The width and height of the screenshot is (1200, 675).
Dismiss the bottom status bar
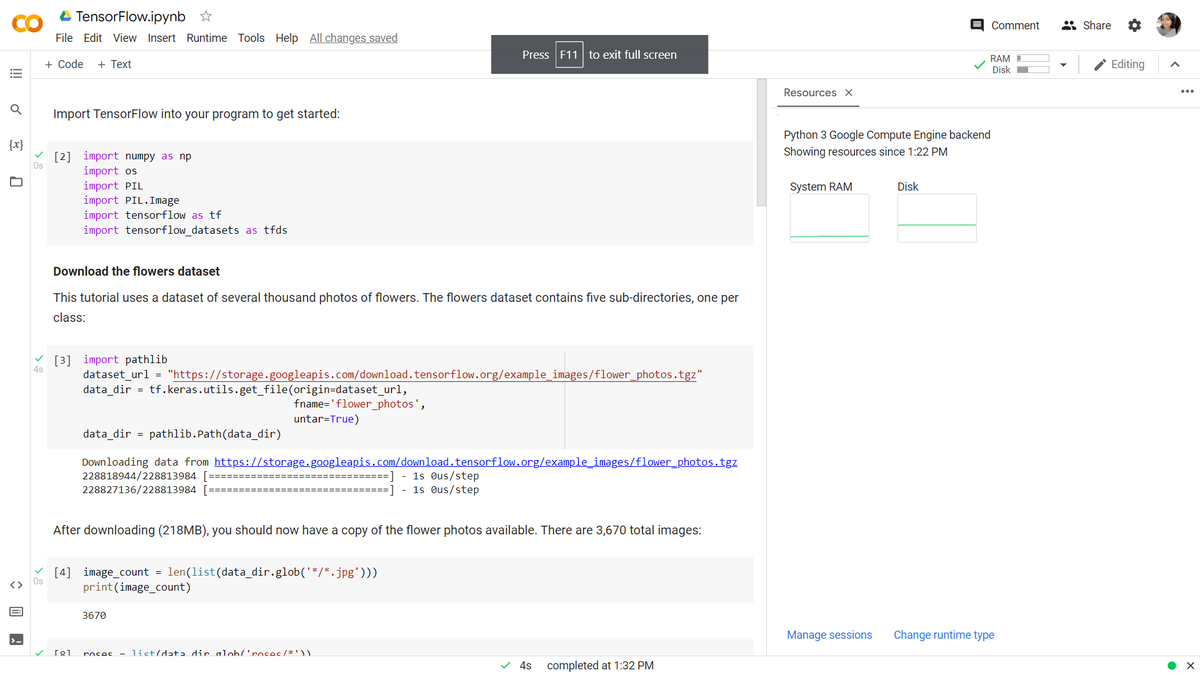(1190, 666)
